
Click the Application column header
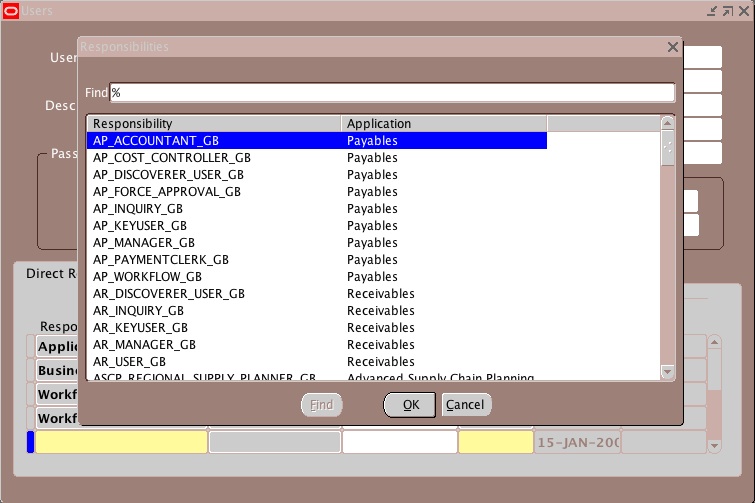pyautogui.click(x=444, y=124)
